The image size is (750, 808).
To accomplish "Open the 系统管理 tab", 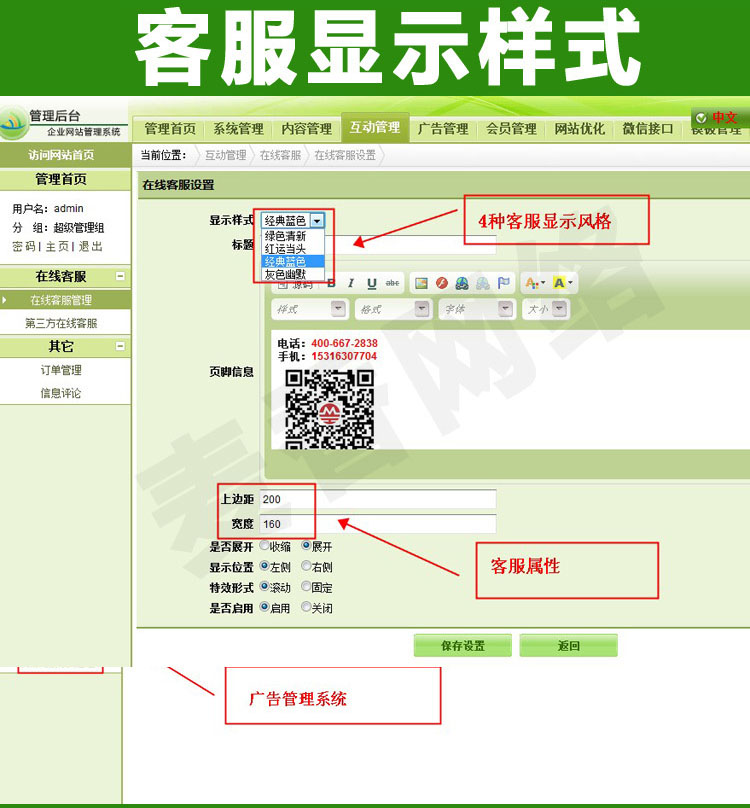I will point(239,128).
